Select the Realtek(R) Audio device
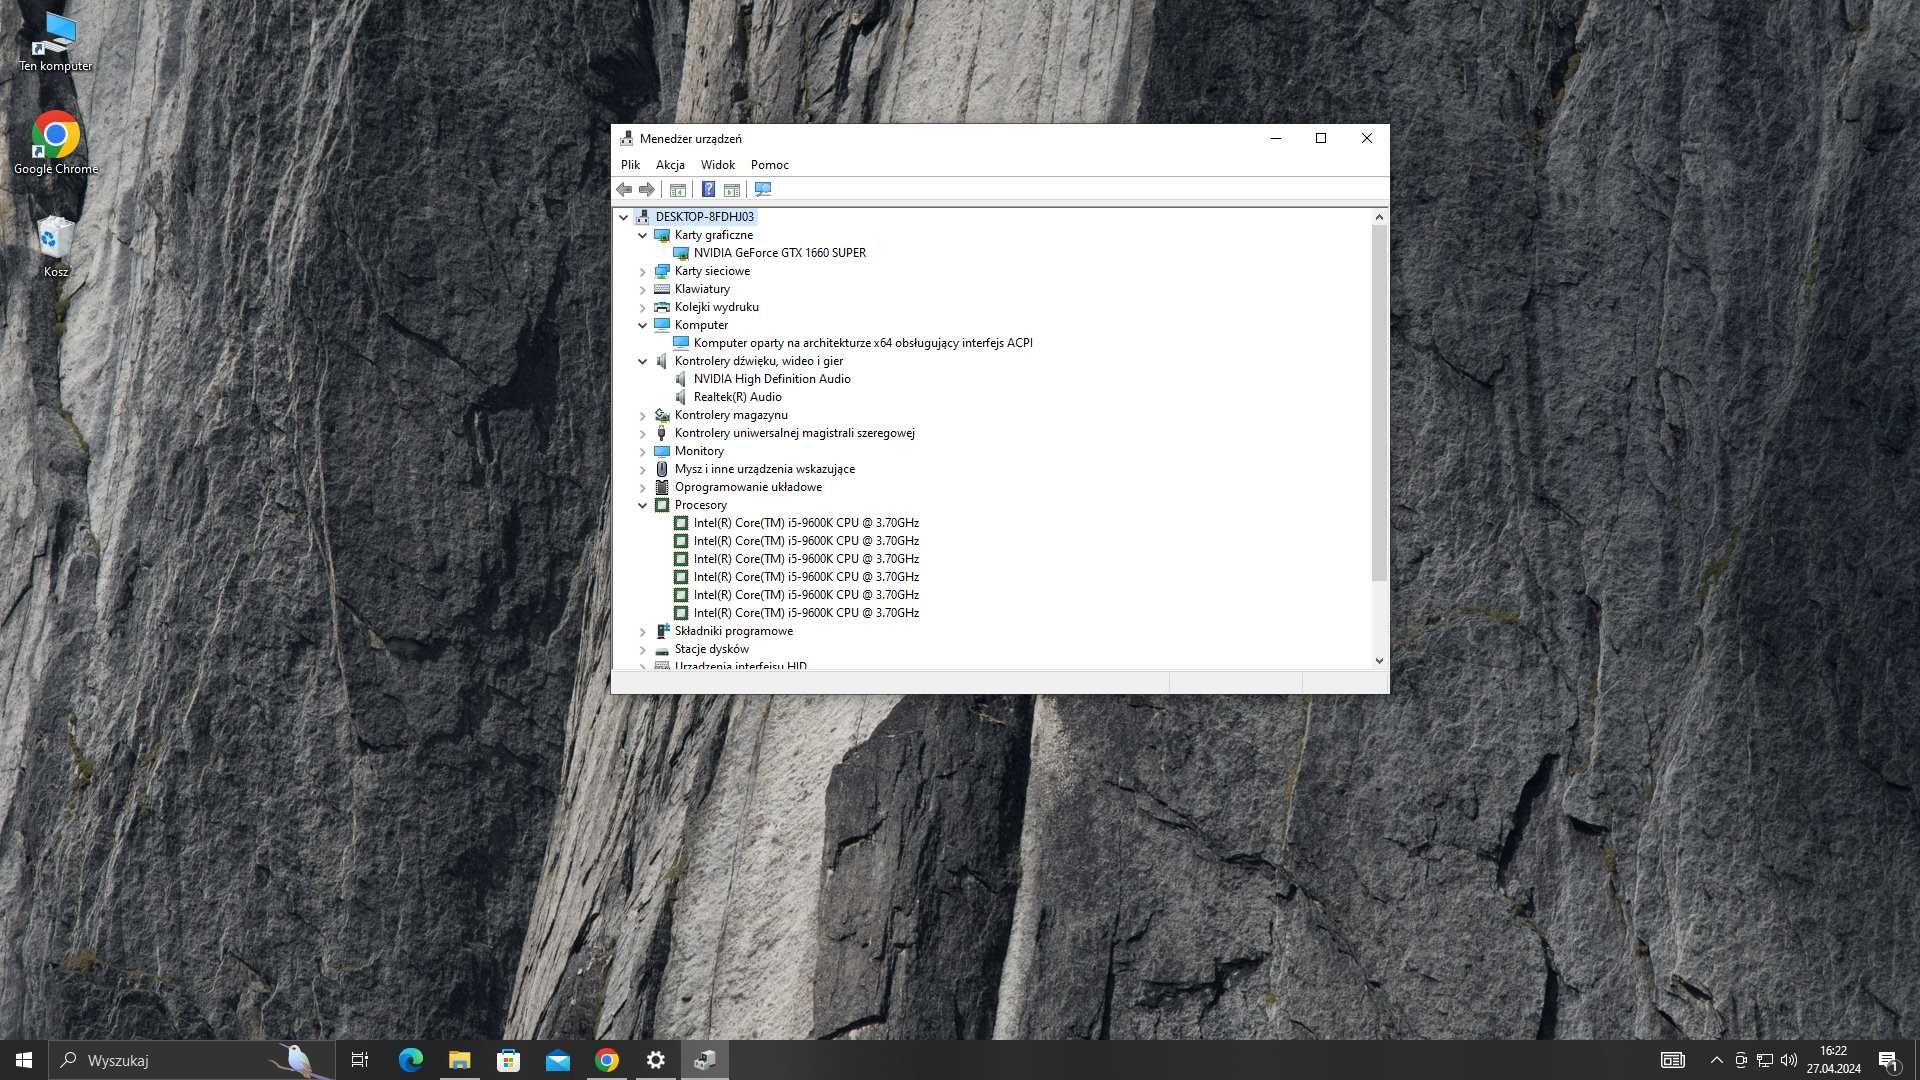The width and height of the screenshot is (1920, 1080). (x=738, y=397)
